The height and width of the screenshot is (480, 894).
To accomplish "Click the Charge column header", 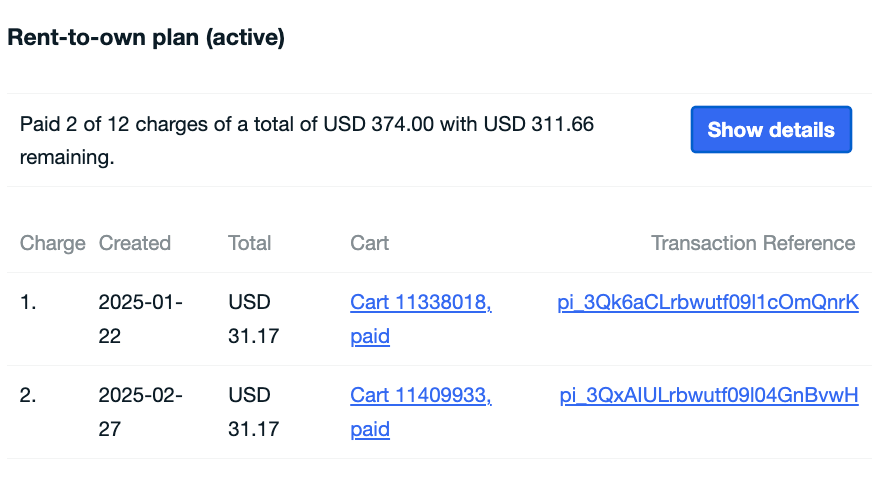I will [x=53, y=243].
